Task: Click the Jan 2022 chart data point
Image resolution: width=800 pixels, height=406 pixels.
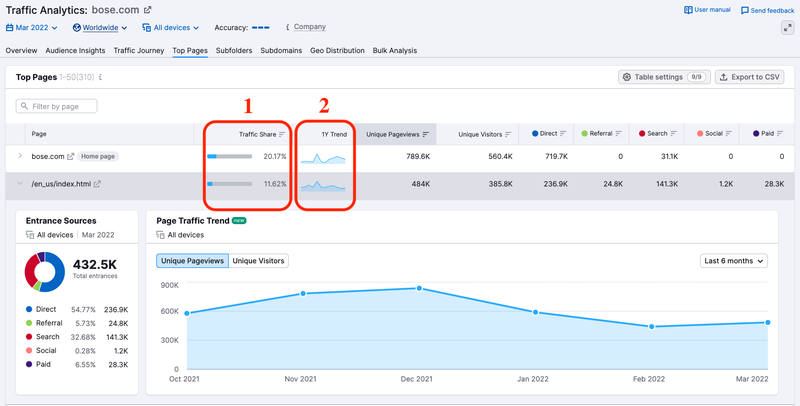Action: click(x=535, y=312)
